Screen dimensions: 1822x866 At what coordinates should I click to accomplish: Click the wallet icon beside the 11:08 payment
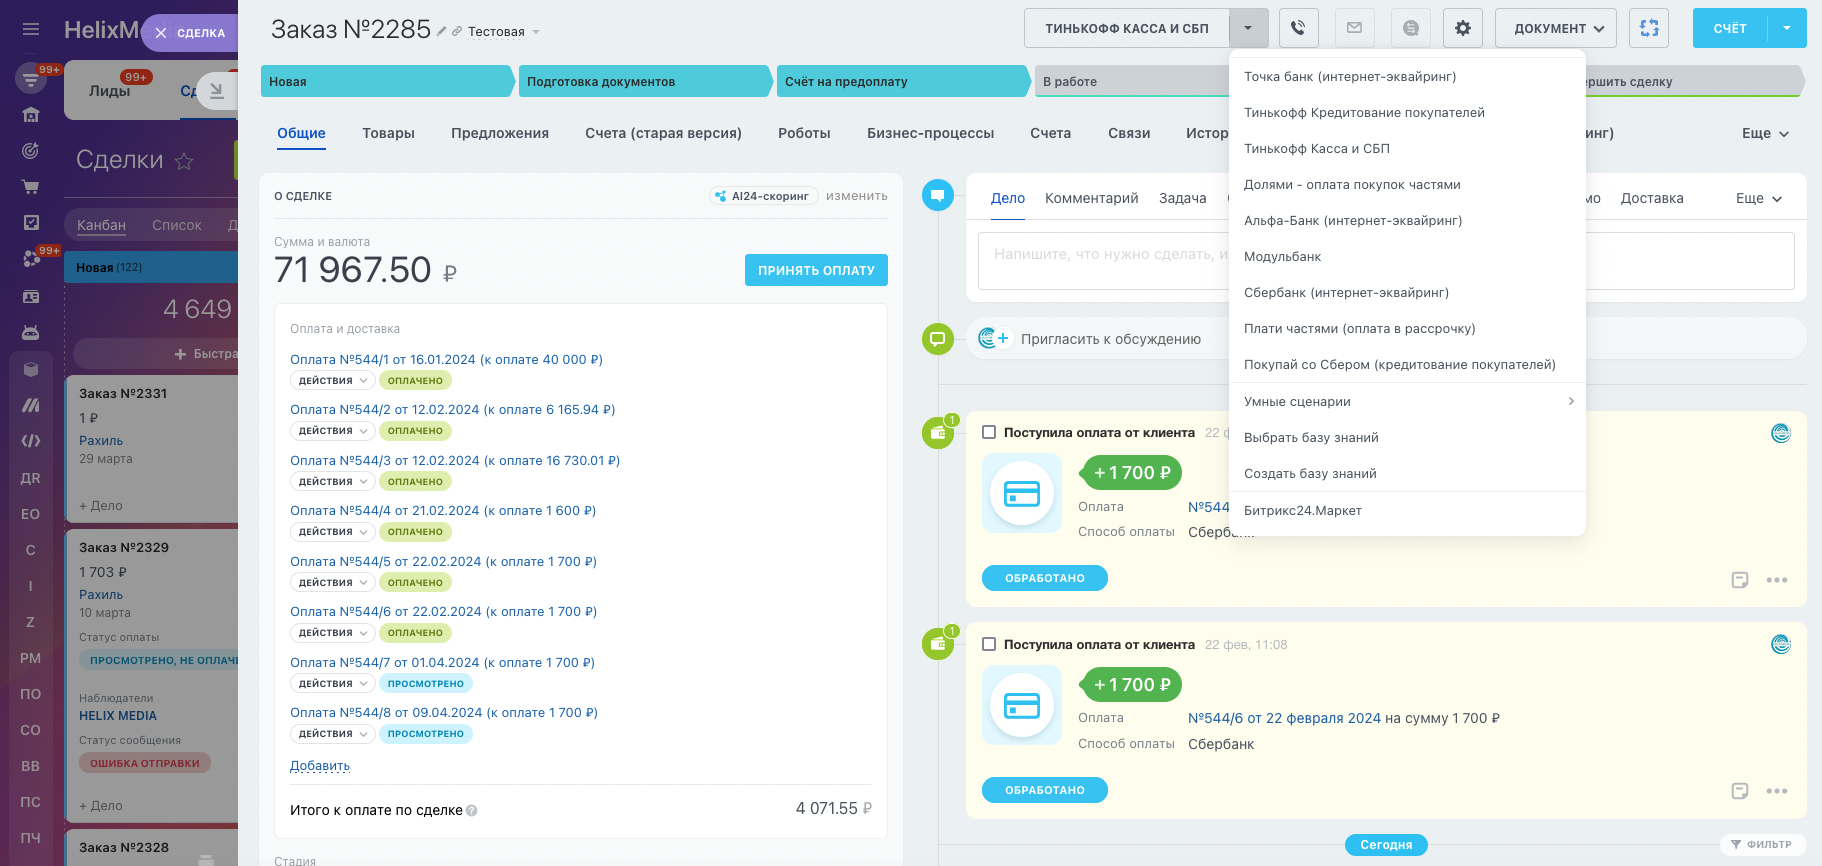tap(937, 645)
